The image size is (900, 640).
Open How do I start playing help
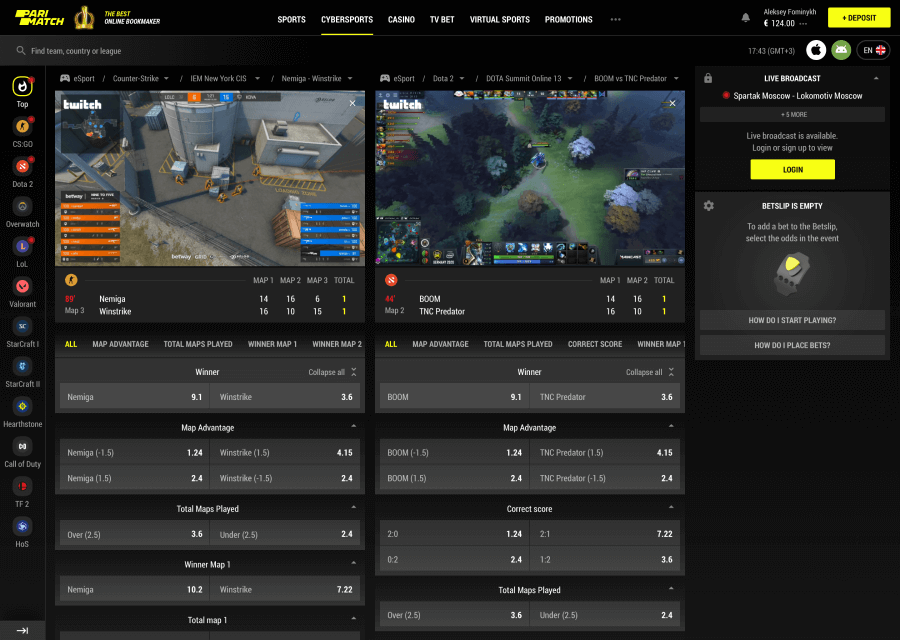coord(792,320)
